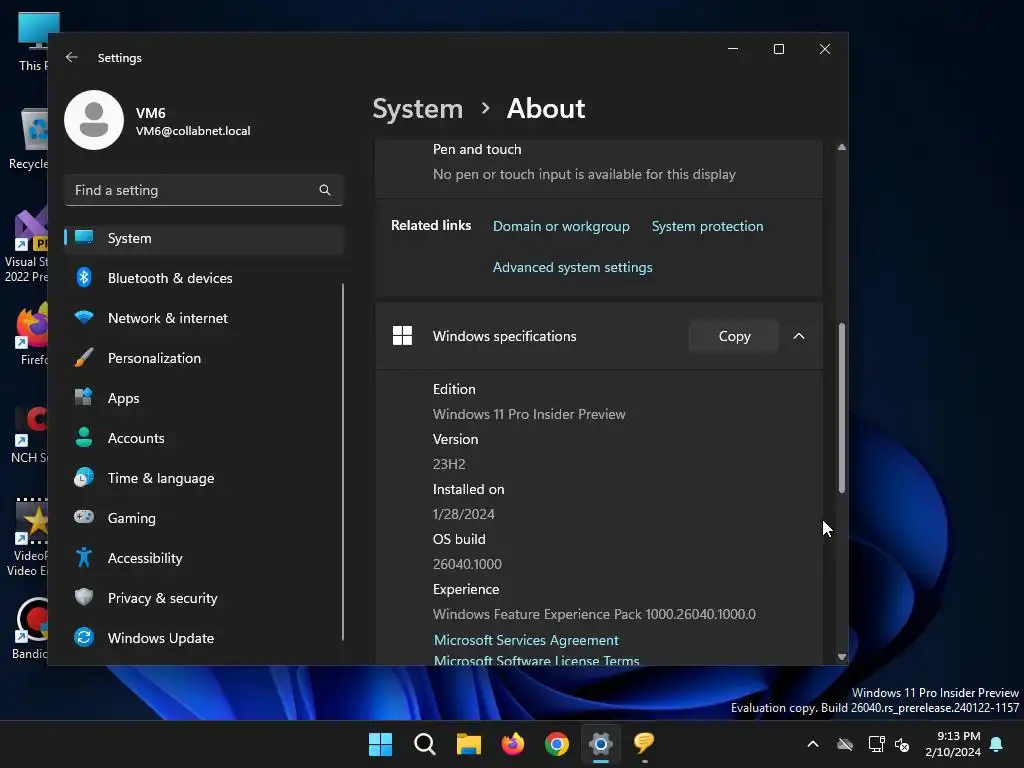Click the Network wifi icon in sidebar
1024x768 pixels.
pyautogui.click(x=84, y=317)
